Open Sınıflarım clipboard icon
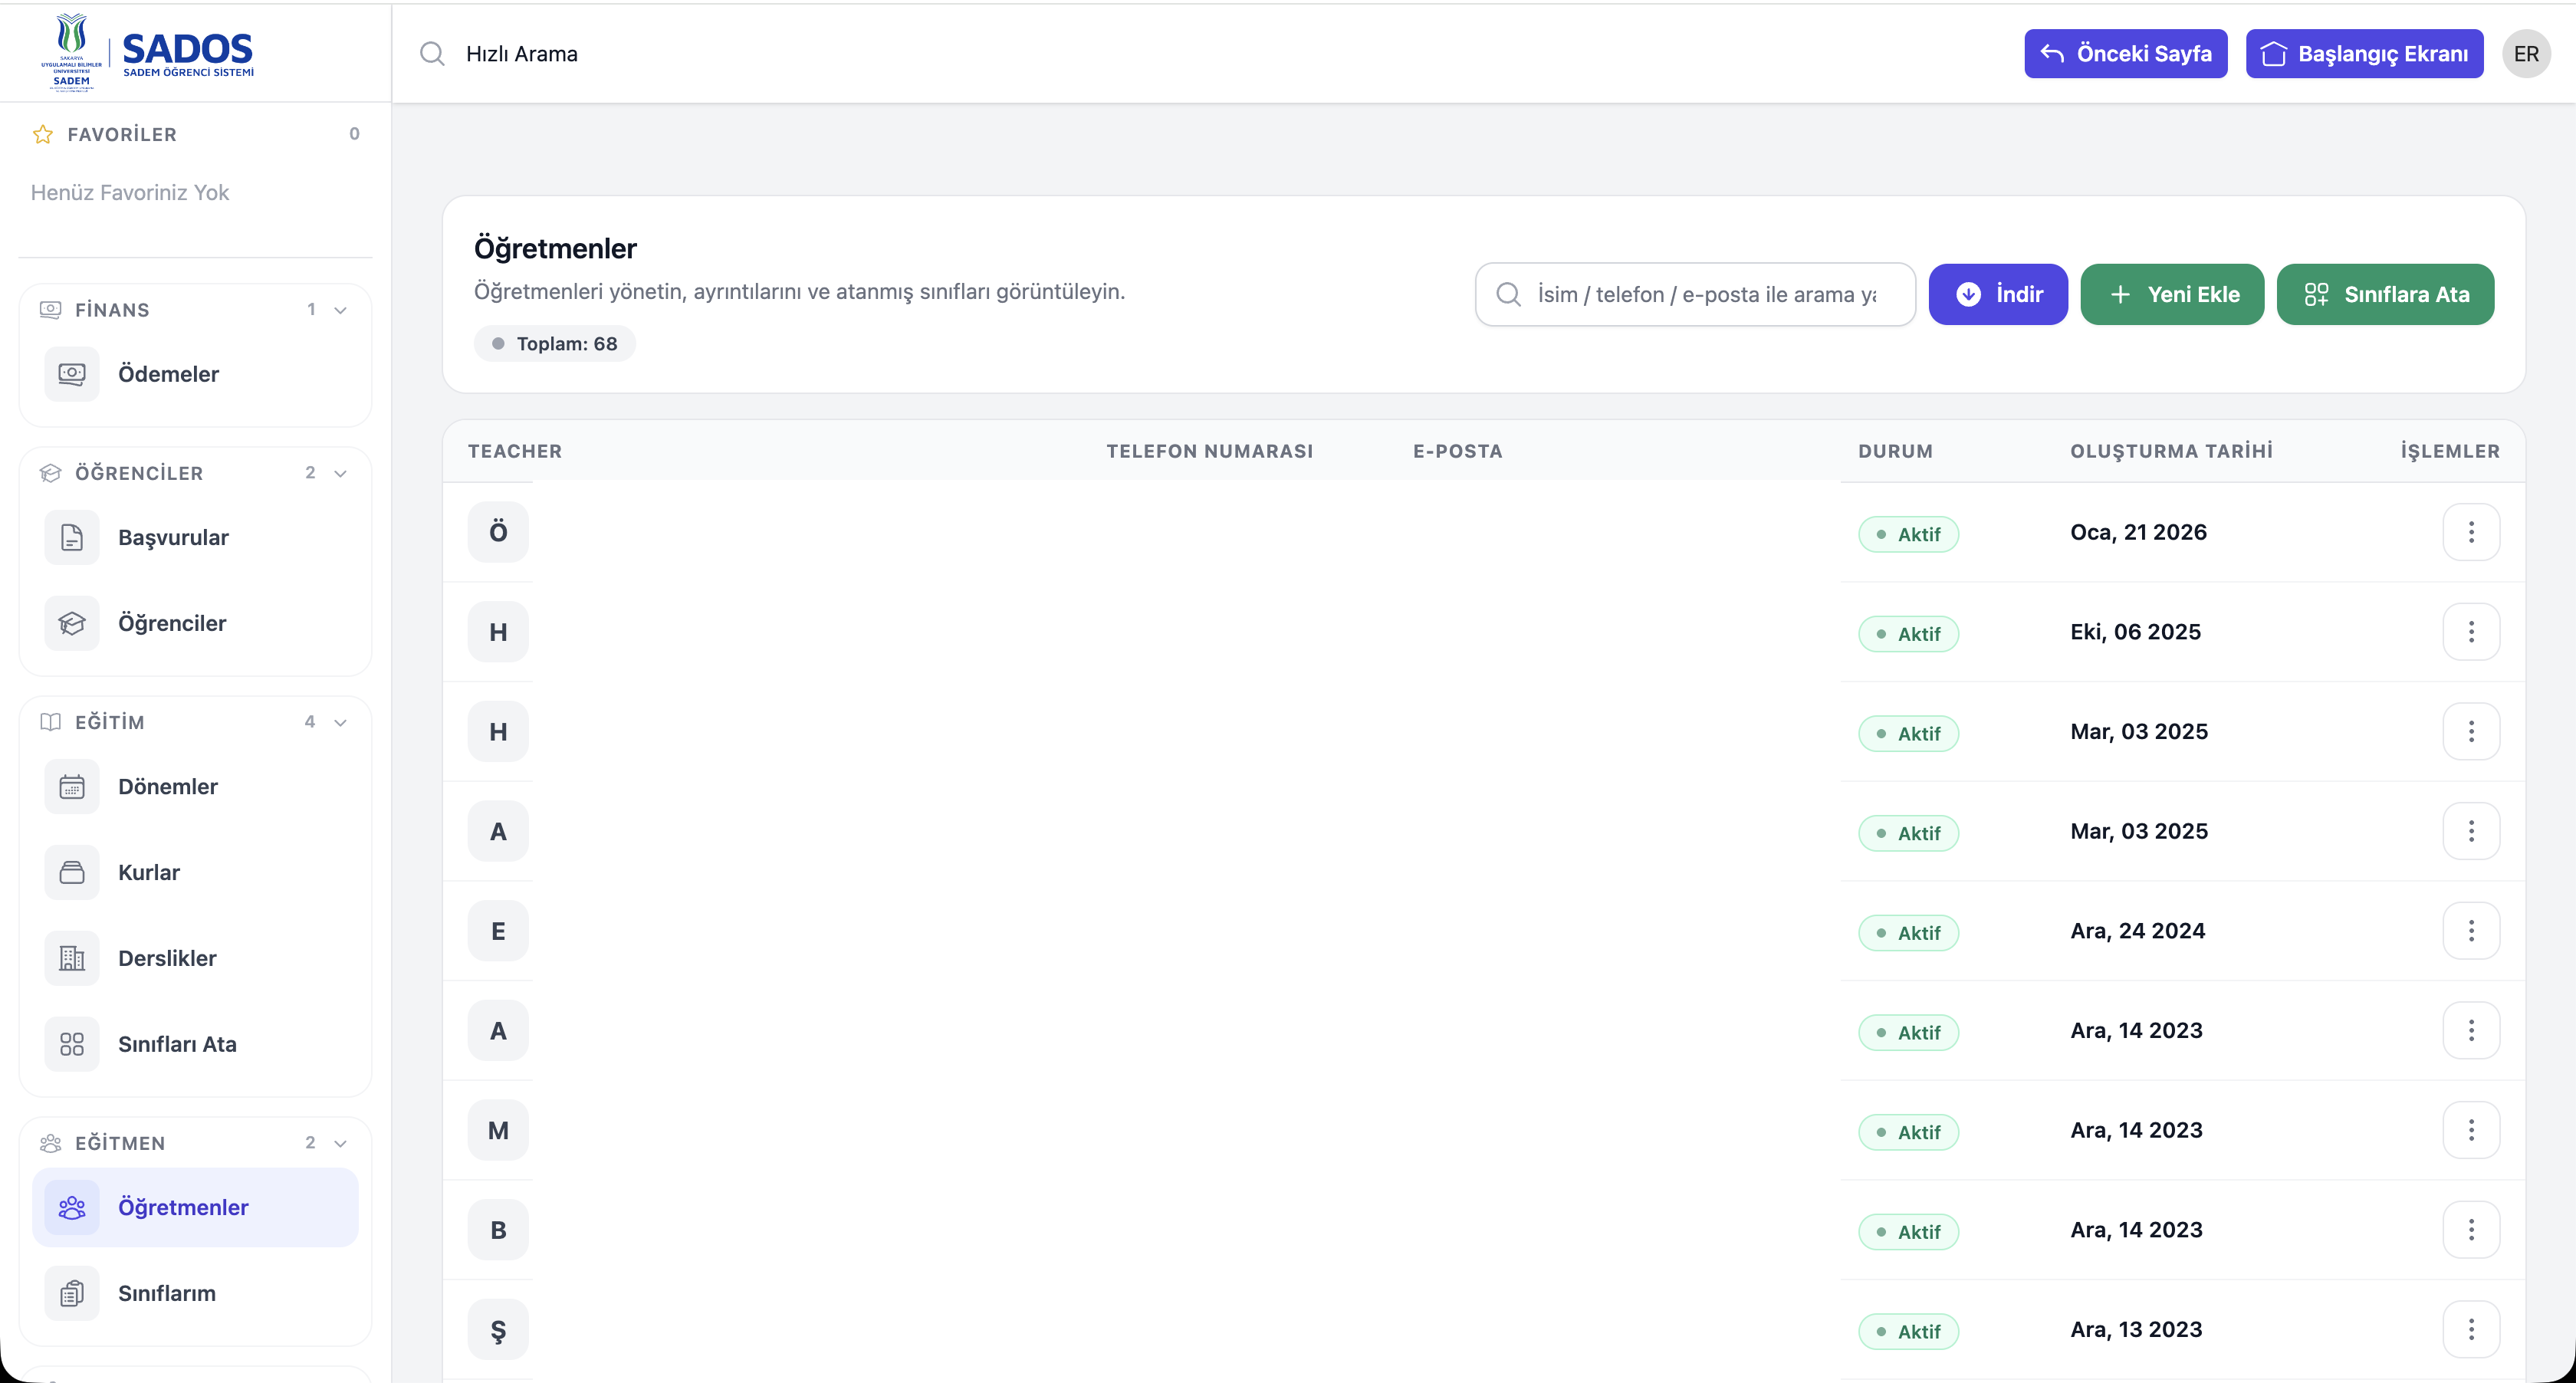Image resolution: width=2576 pixels, height=1383 pixels. point(72,1293)
